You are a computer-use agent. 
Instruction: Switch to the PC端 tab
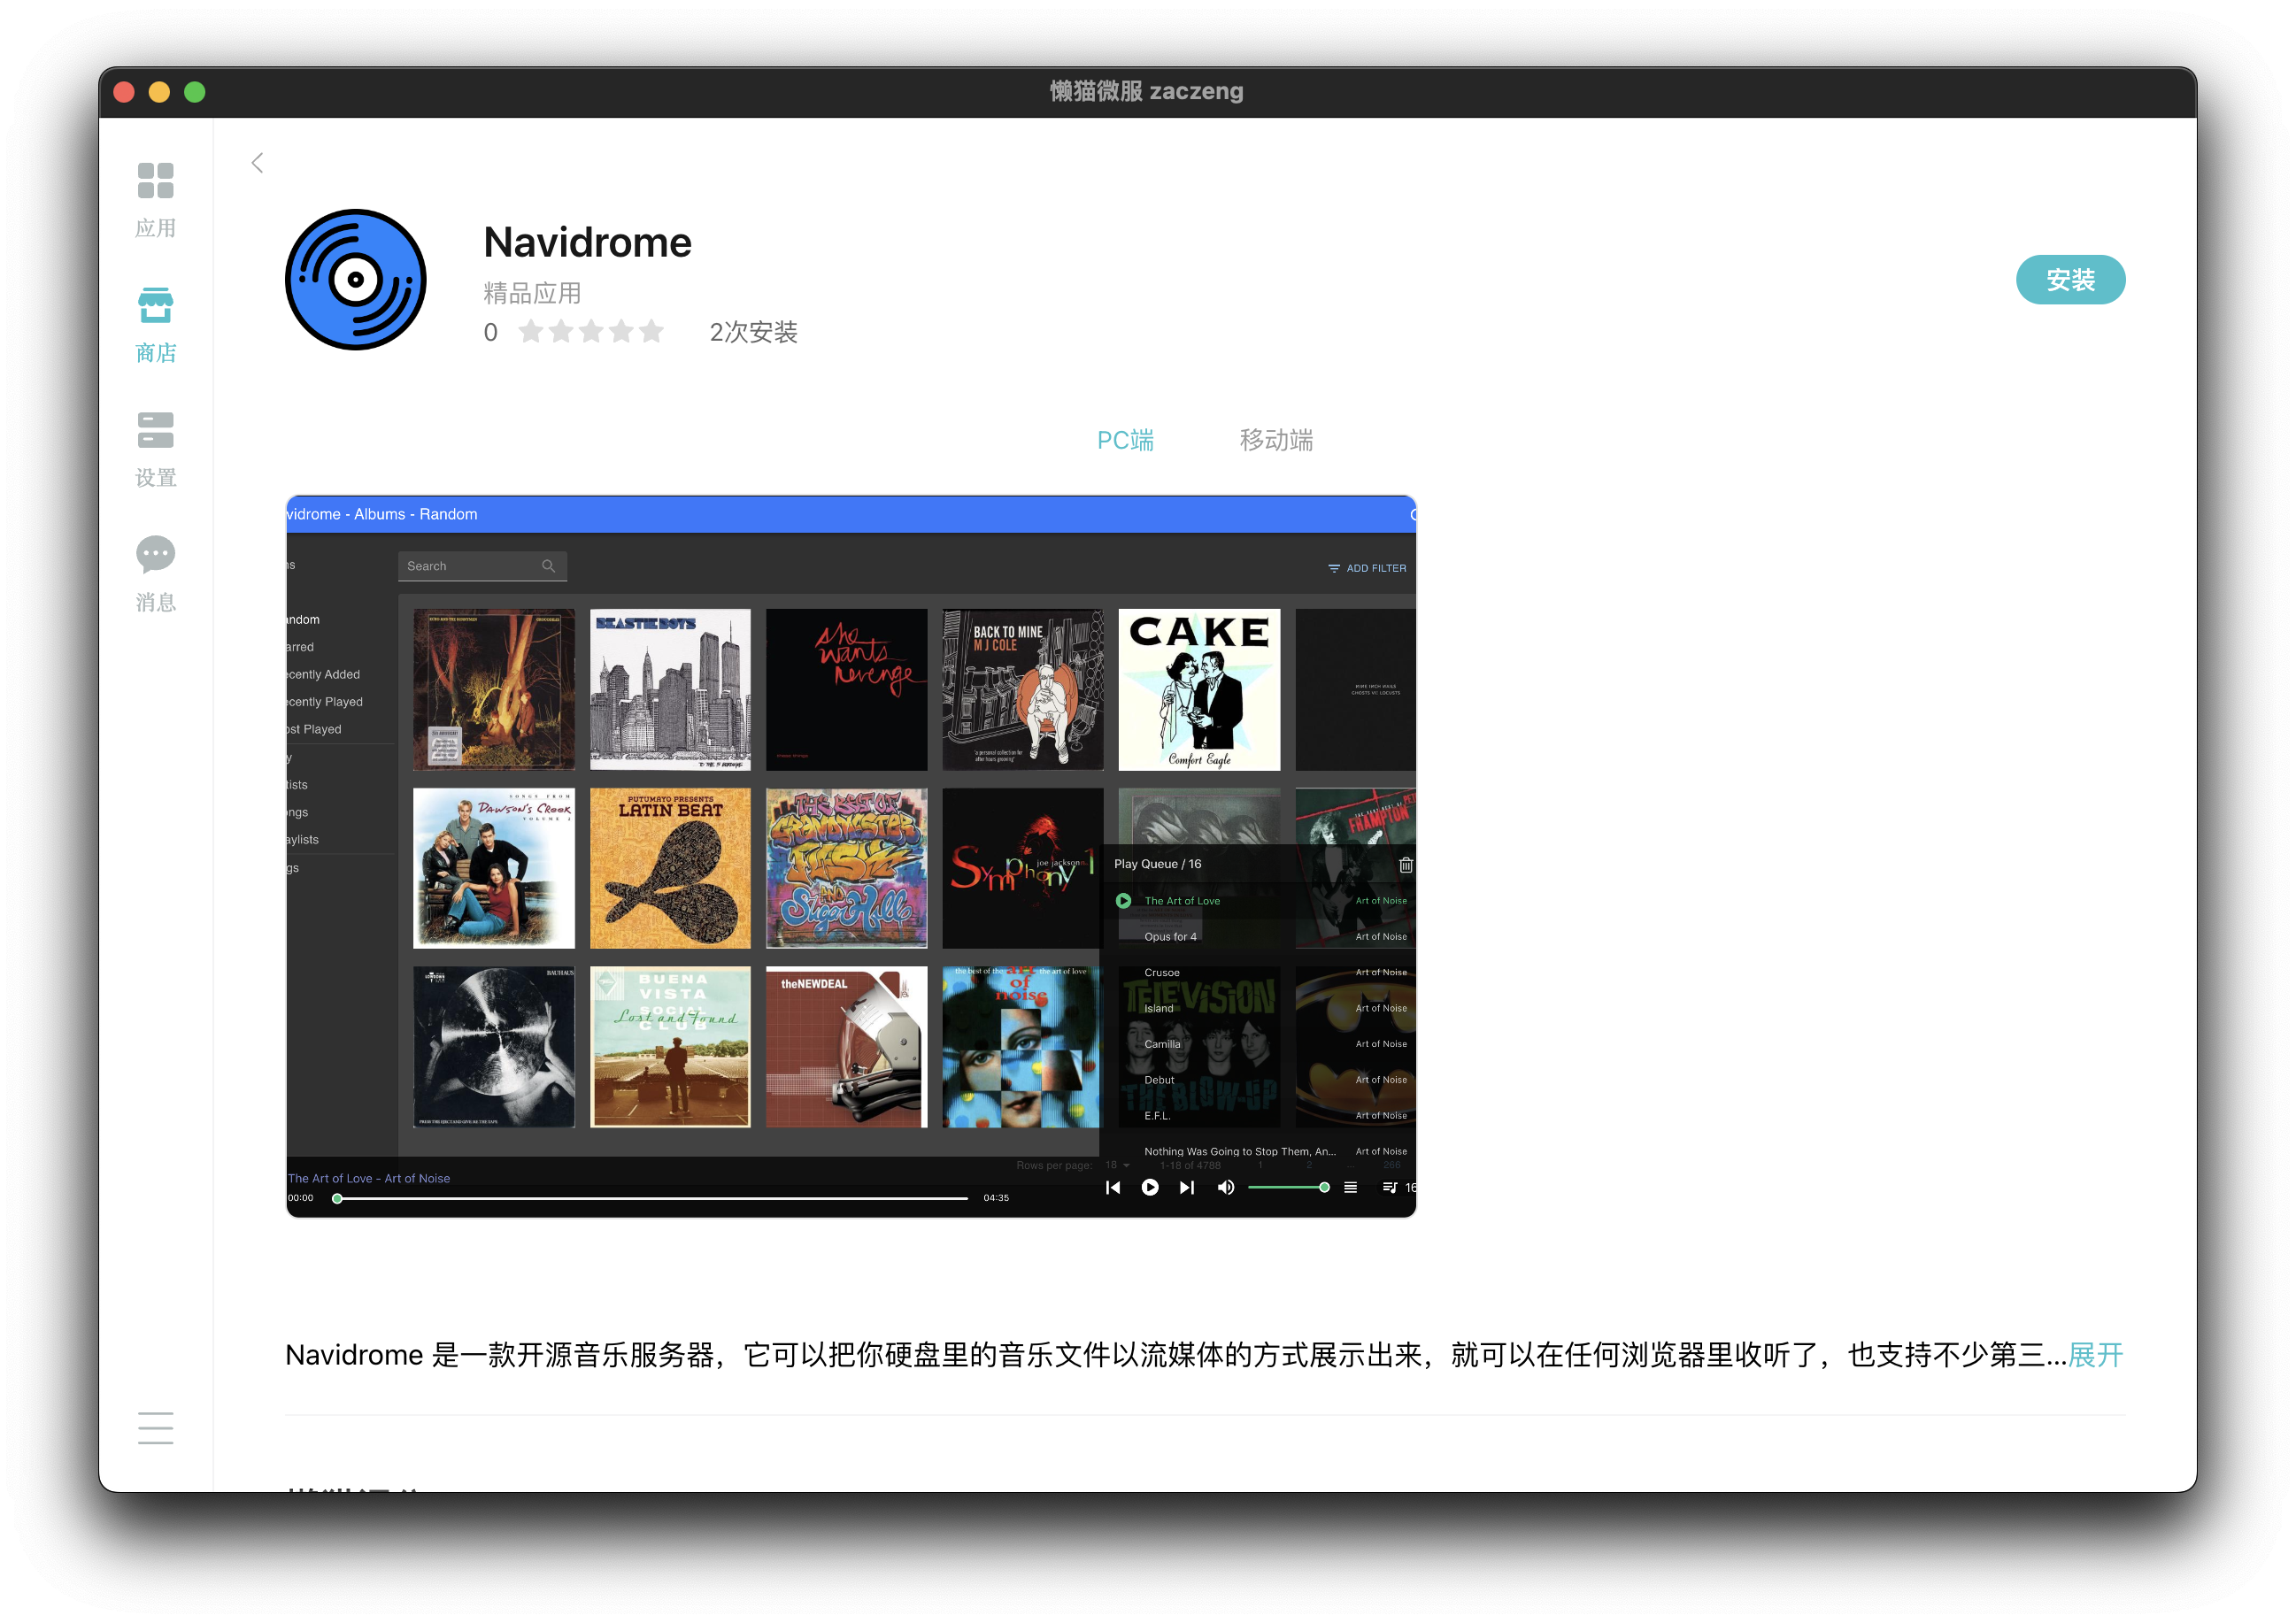tap(1125, 440)
